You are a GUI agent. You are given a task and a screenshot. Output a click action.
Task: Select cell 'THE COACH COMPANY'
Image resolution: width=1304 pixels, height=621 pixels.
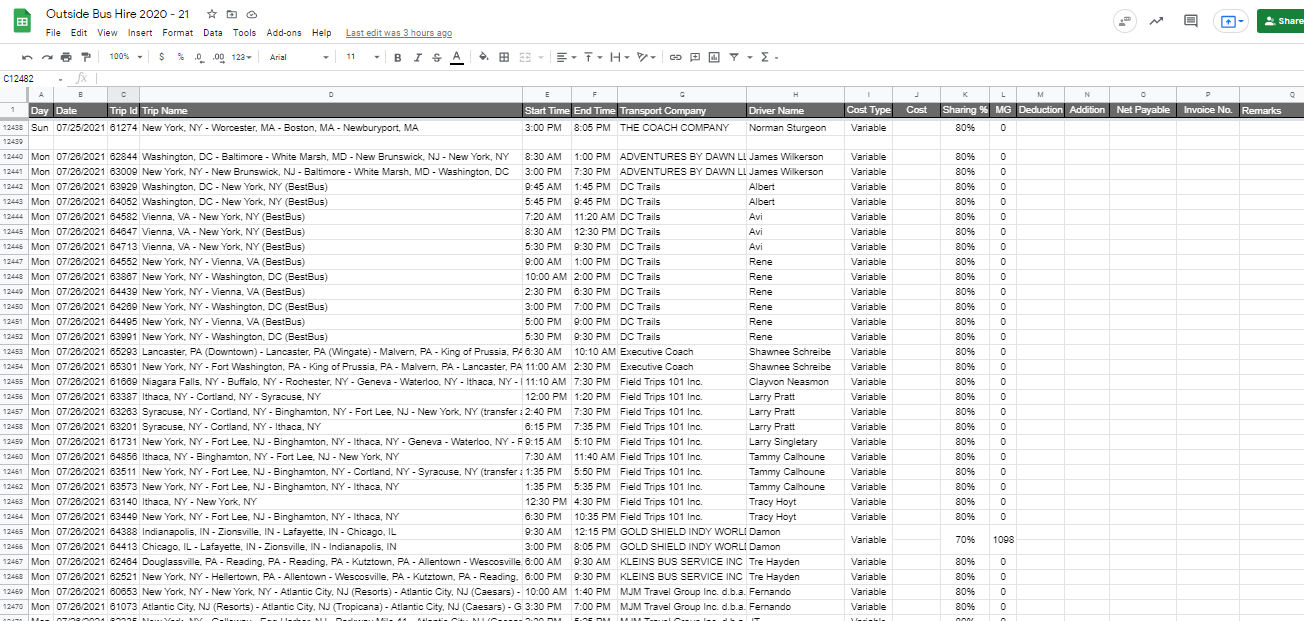click(682, 128)
